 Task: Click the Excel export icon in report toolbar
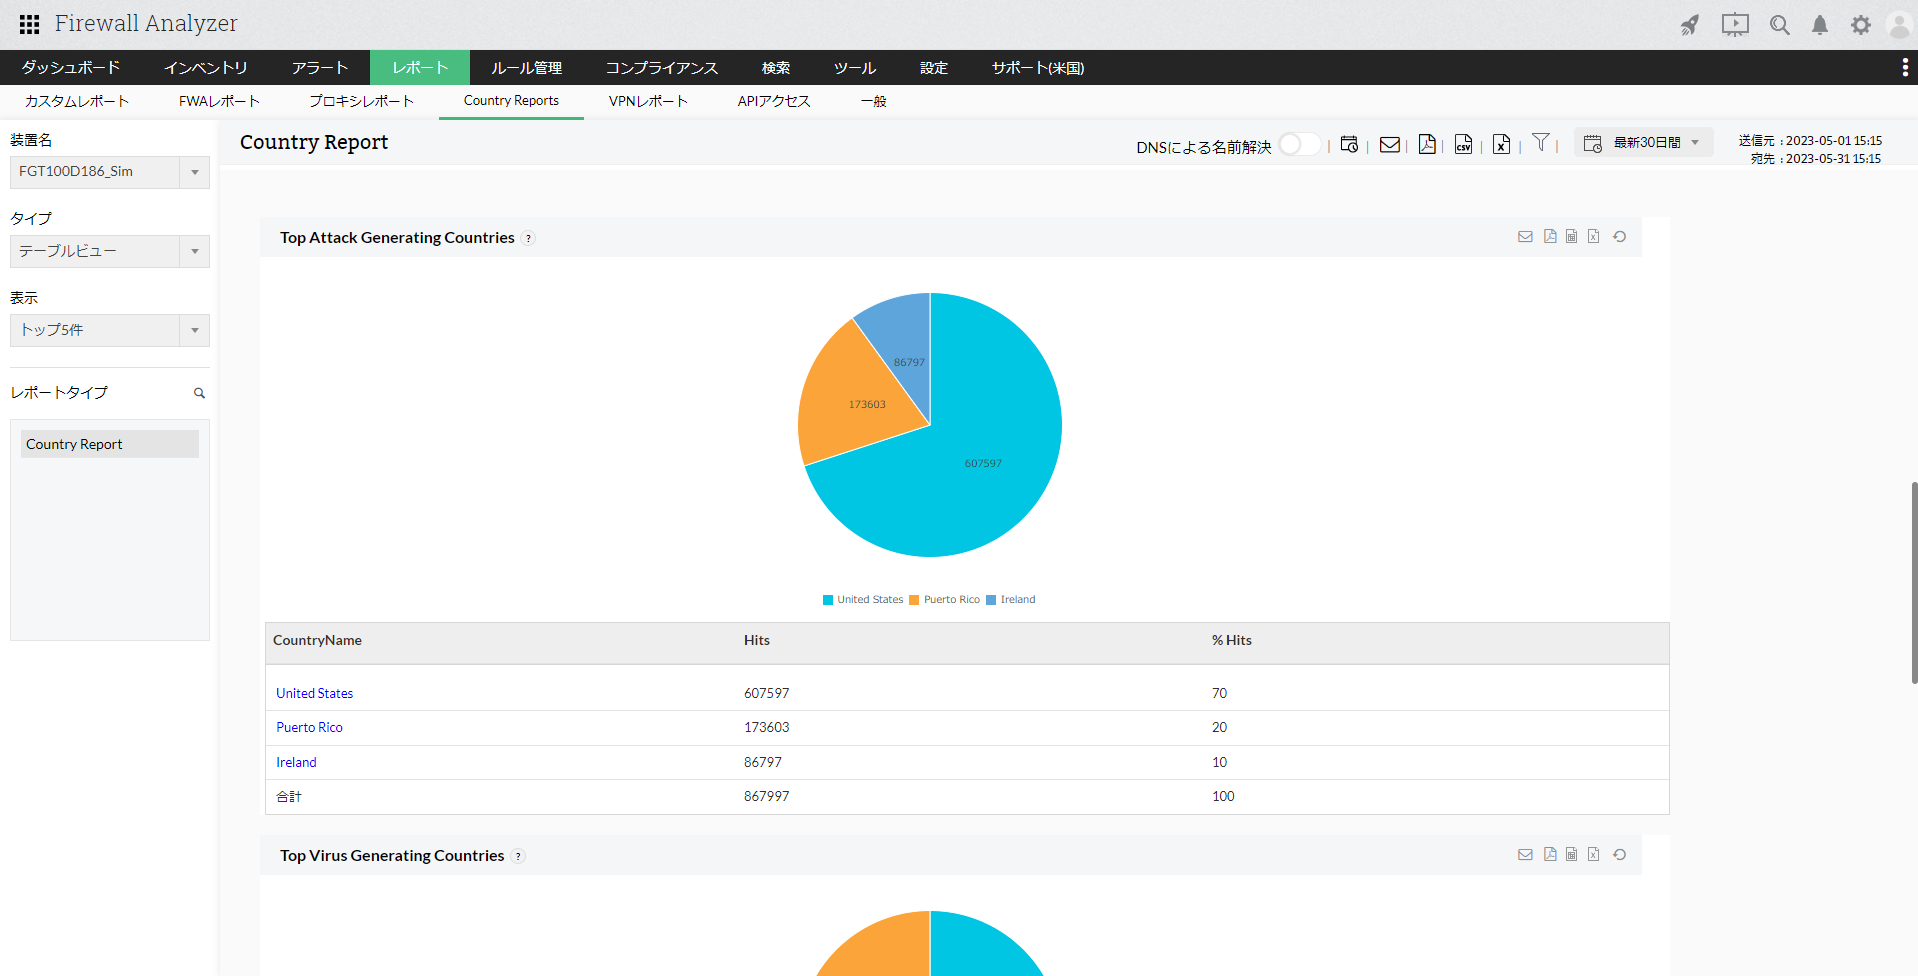click(1501, 144)
